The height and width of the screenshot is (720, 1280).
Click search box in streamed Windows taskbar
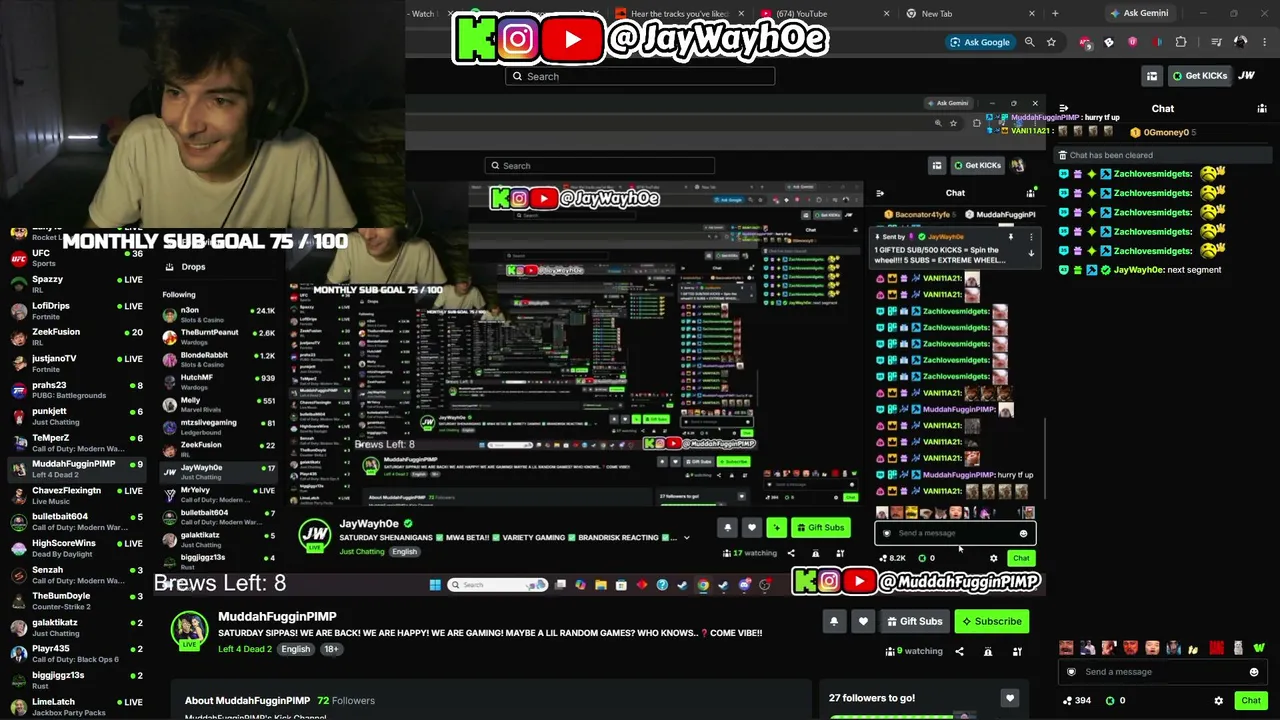[x=496, y=585]
